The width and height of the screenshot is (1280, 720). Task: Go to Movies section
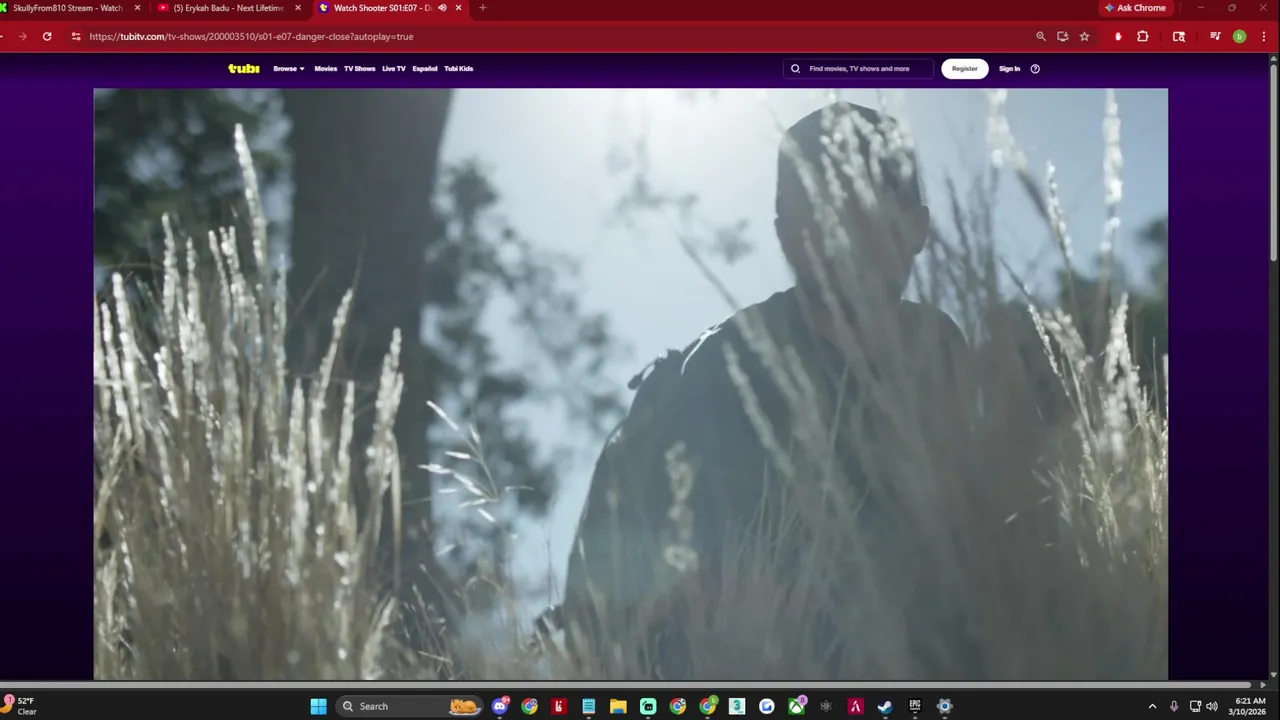click(326, 69)
